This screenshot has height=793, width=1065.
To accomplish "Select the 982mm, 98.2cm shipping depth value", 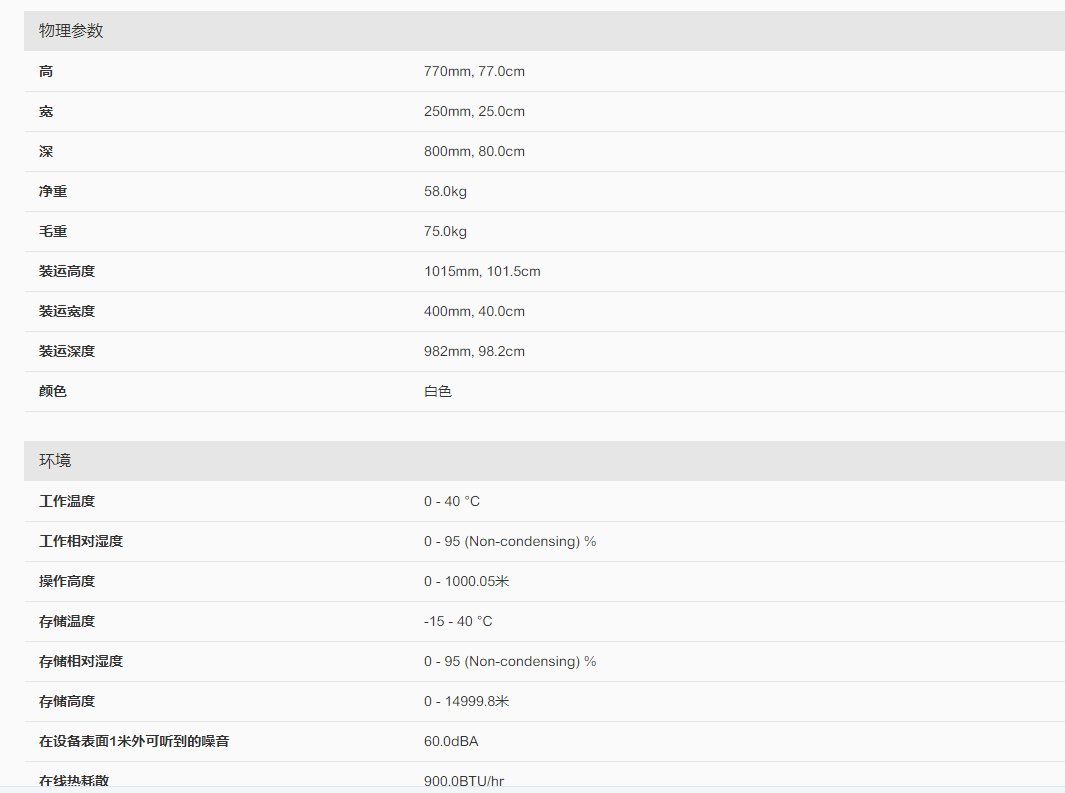I will click(474, 351).
